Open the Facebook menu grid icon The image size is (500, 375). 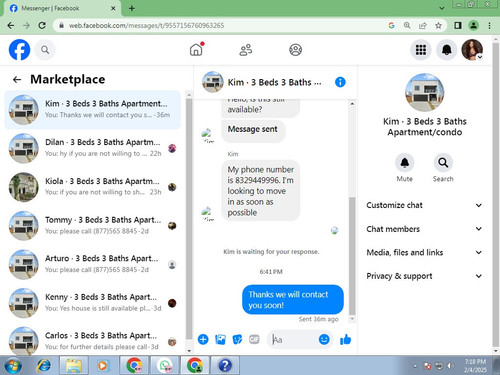(421, 50)
